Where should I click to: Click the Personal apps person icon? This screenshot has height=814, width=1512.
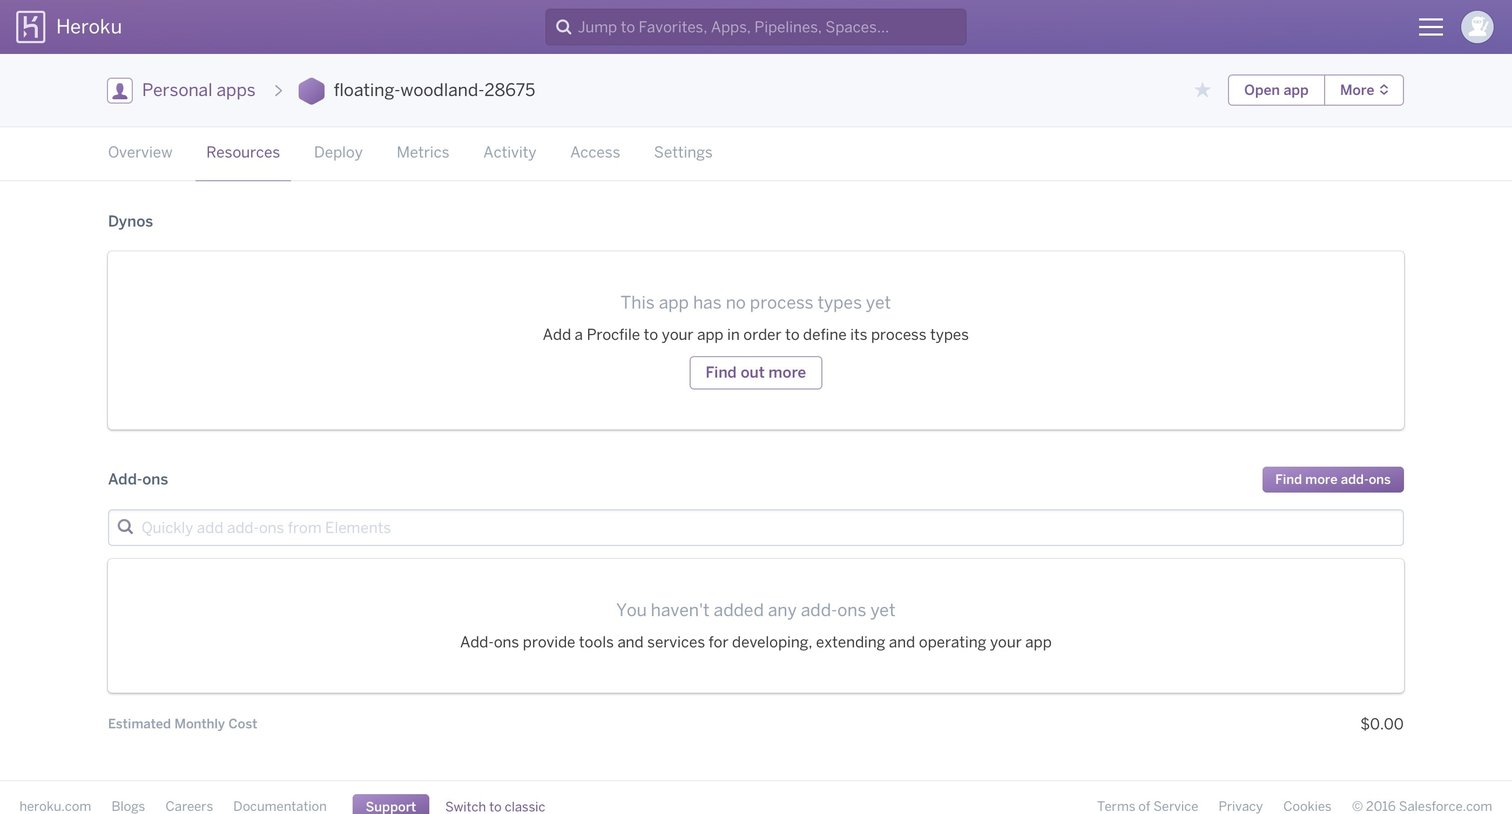120,91
